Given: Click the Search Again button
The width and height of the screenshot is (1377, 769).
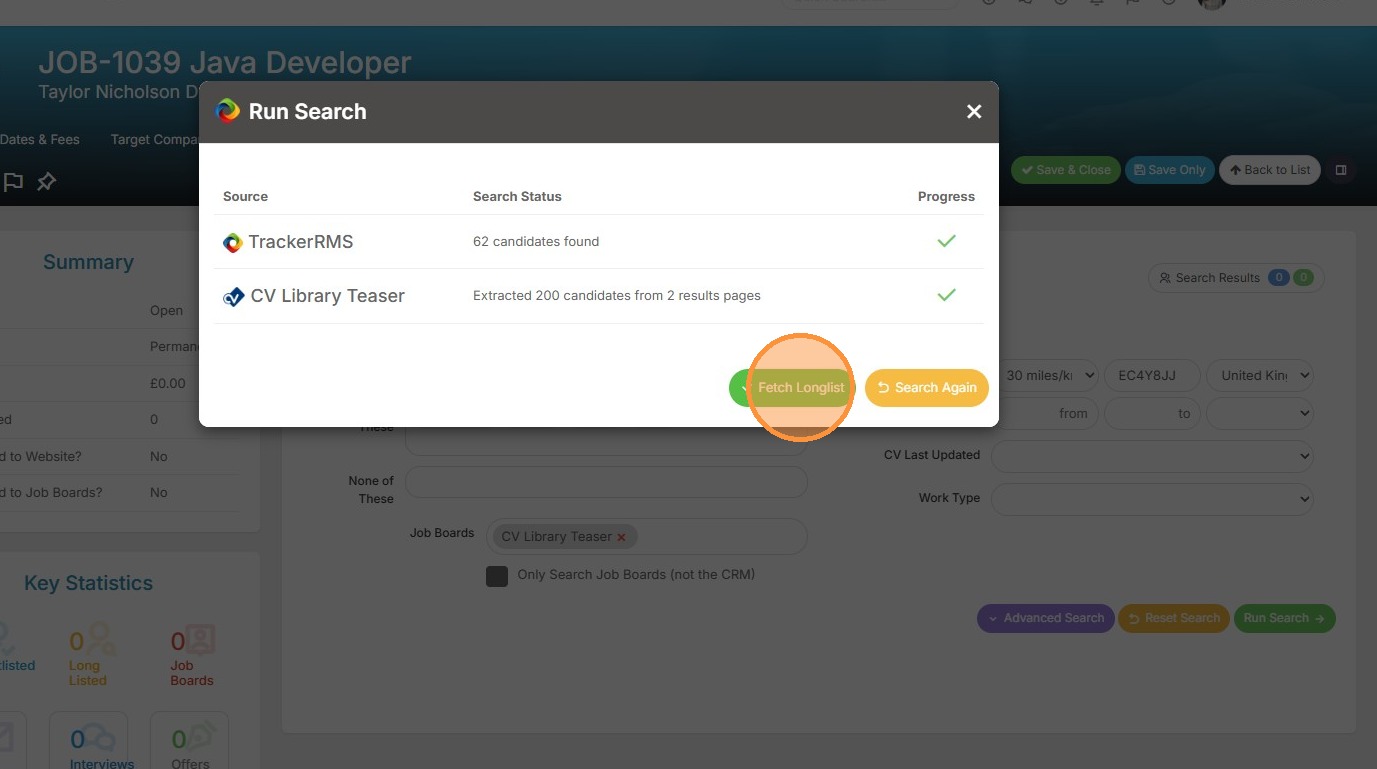Looking at the screenshot, I should 927,388.
